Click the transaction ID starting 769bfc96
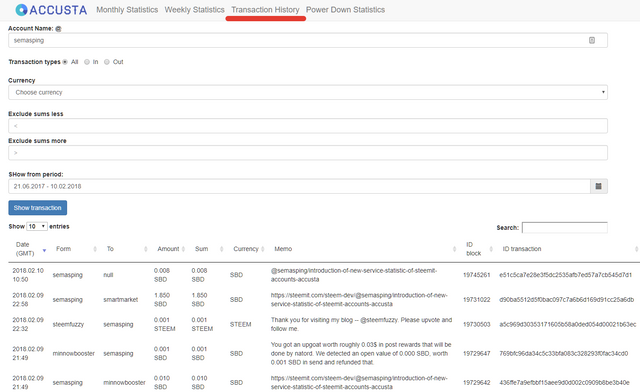The width and height of the screenshot is (640, 392). pyautogui.click(x=564, y=354)
